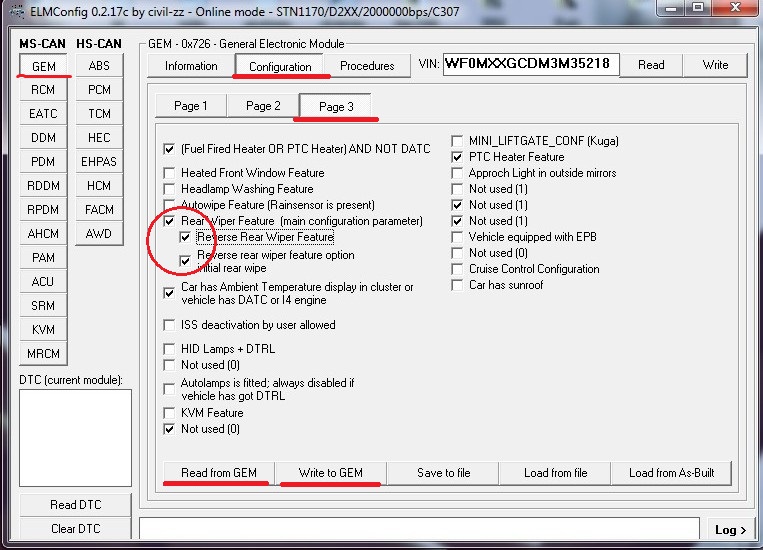Toggle Reverse Rear Wiper Feature checkbox
This screenshot has height=550, width=763.
pos(187,238)
